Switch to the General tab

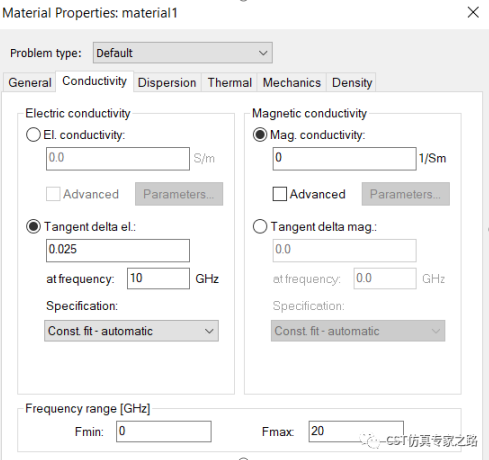click(30, 82)
